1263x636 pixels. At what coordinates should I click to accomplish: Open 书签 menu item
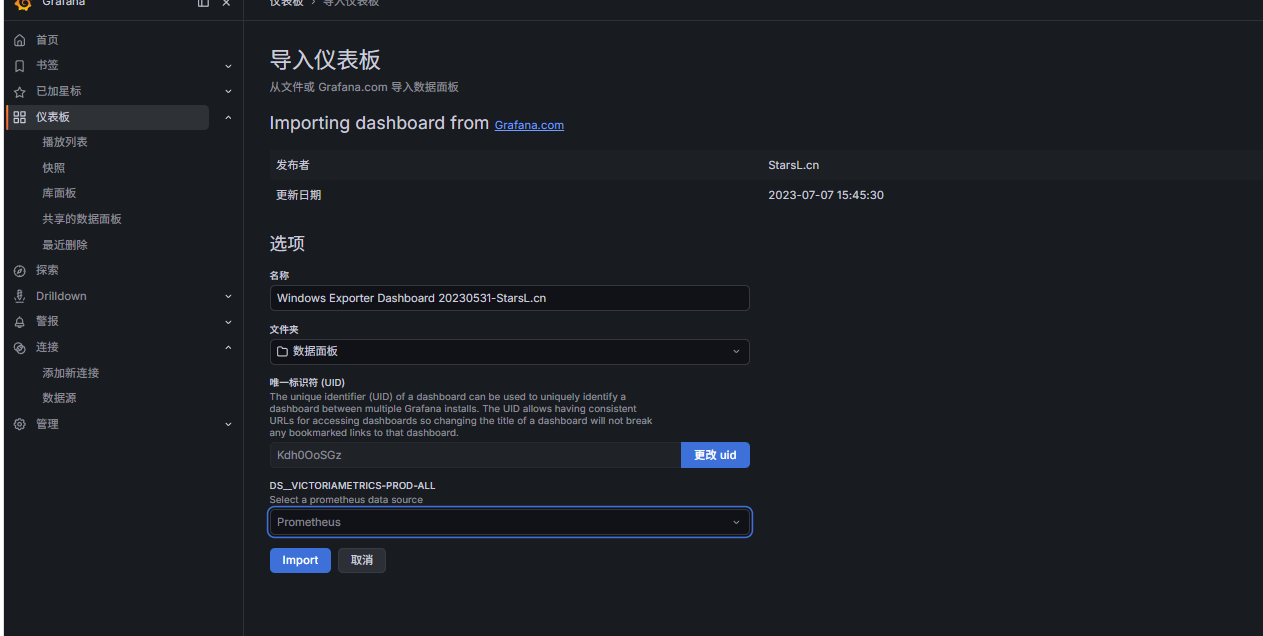[47, 65]
